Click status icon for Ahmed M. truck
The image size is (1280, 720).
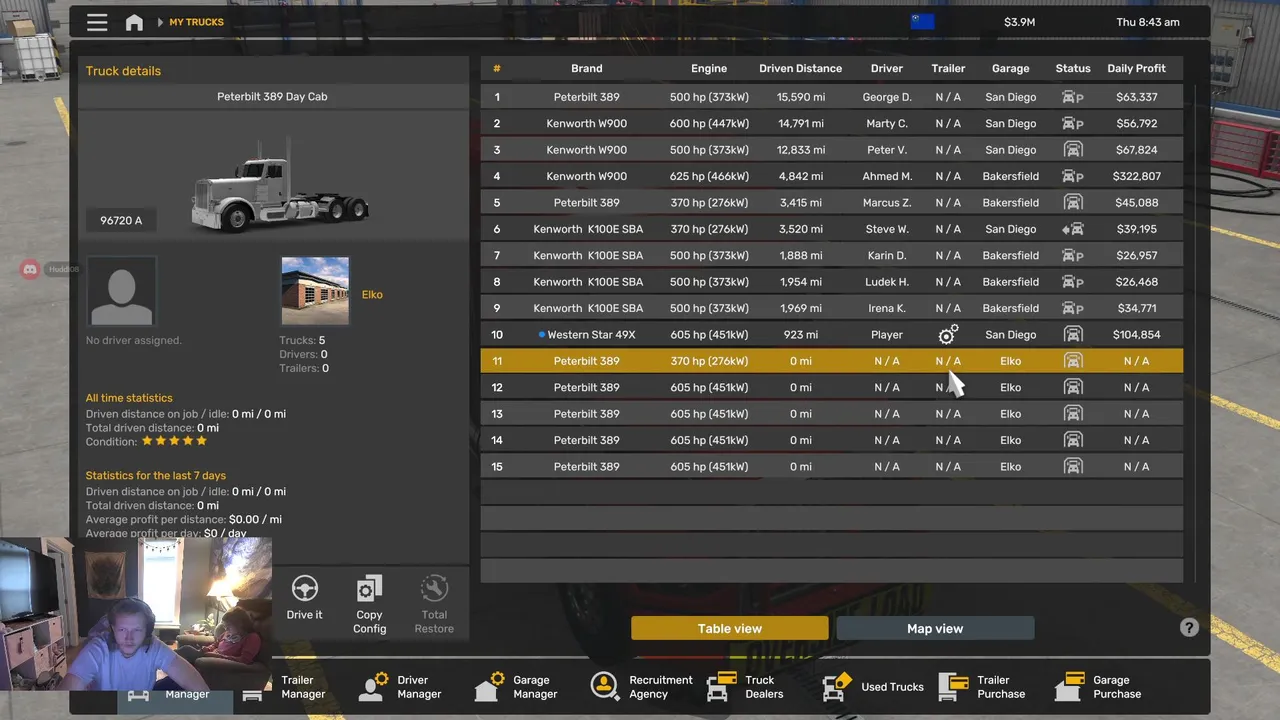coord(1073,176)
